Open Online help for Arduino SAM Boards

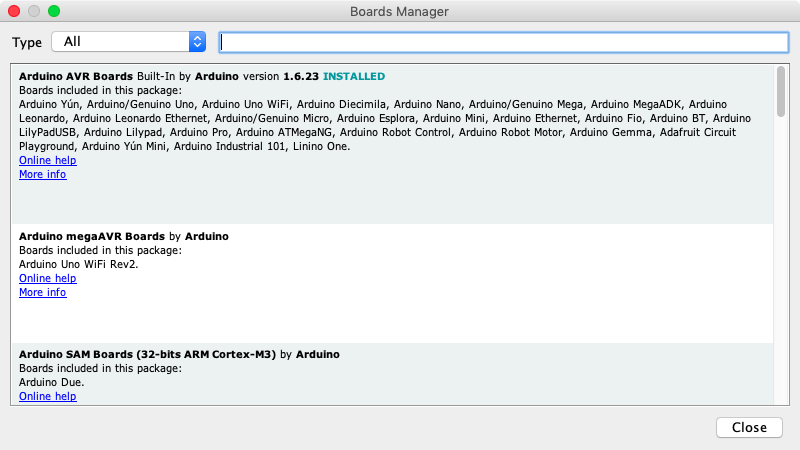(47, 396)
